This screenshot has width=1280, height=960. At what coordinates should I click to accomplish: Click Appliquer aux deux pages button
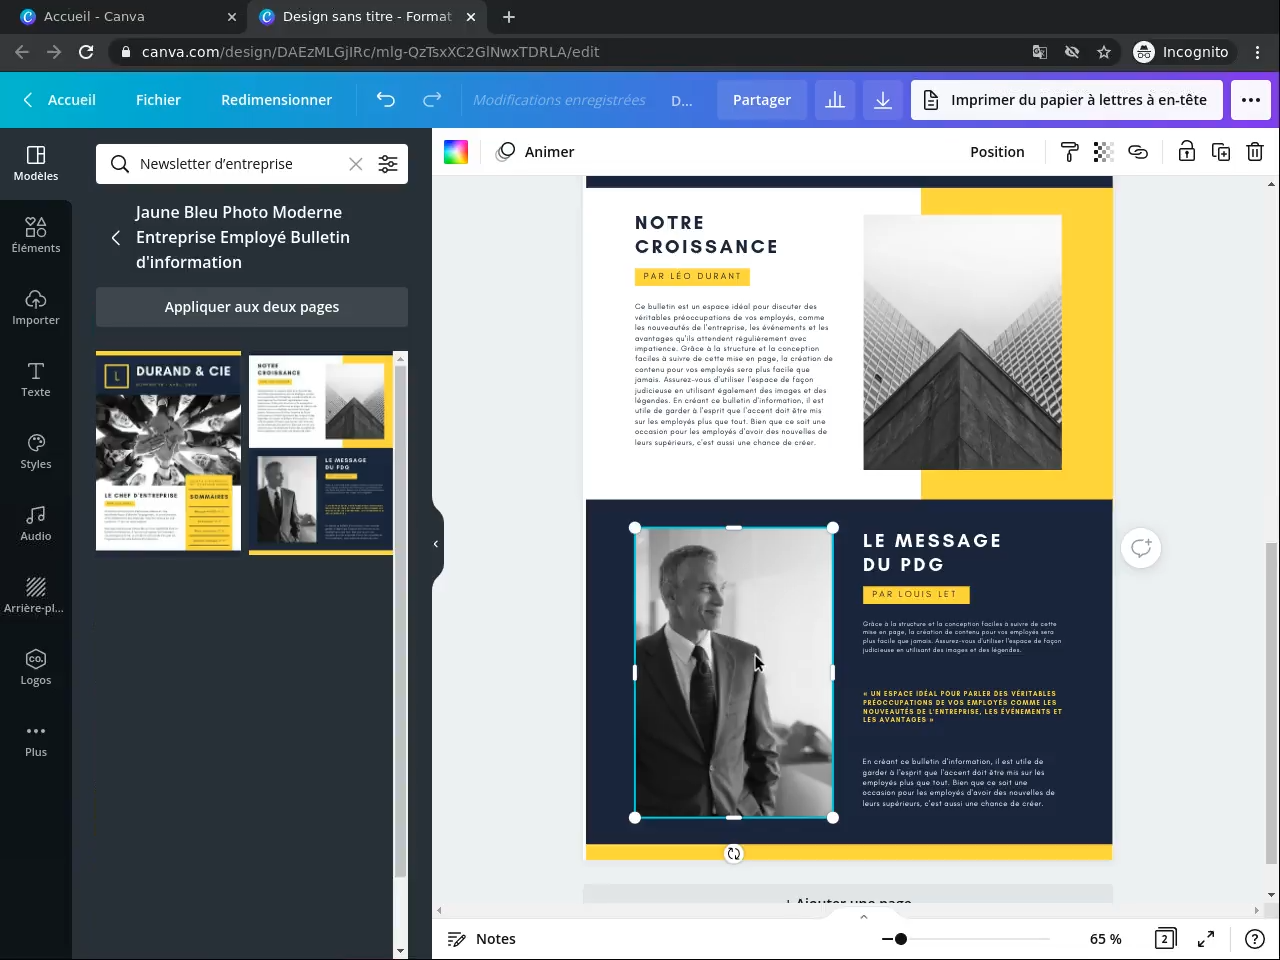click(252, 307)
